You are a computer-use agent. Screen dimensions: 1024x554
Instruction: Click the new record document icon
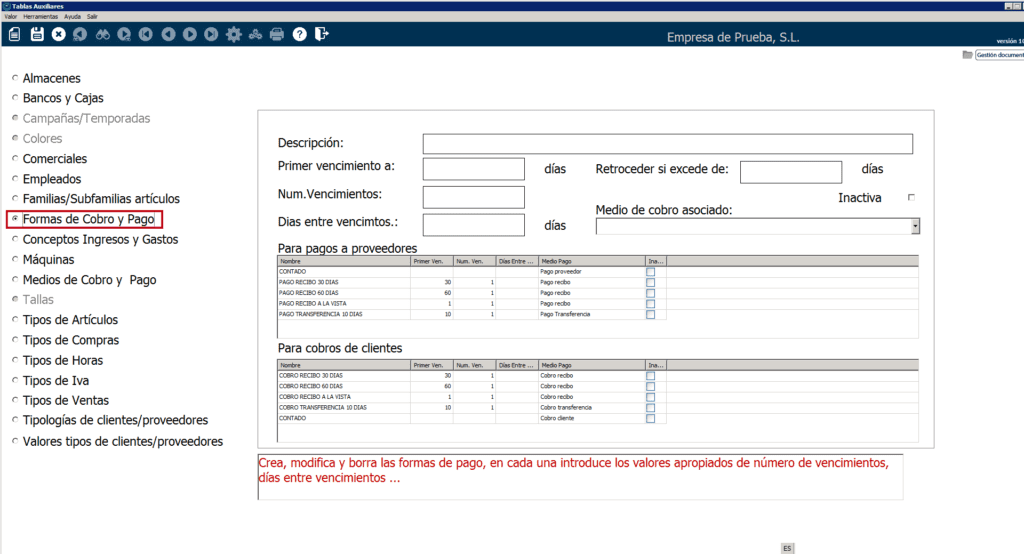tap(14, 35)
